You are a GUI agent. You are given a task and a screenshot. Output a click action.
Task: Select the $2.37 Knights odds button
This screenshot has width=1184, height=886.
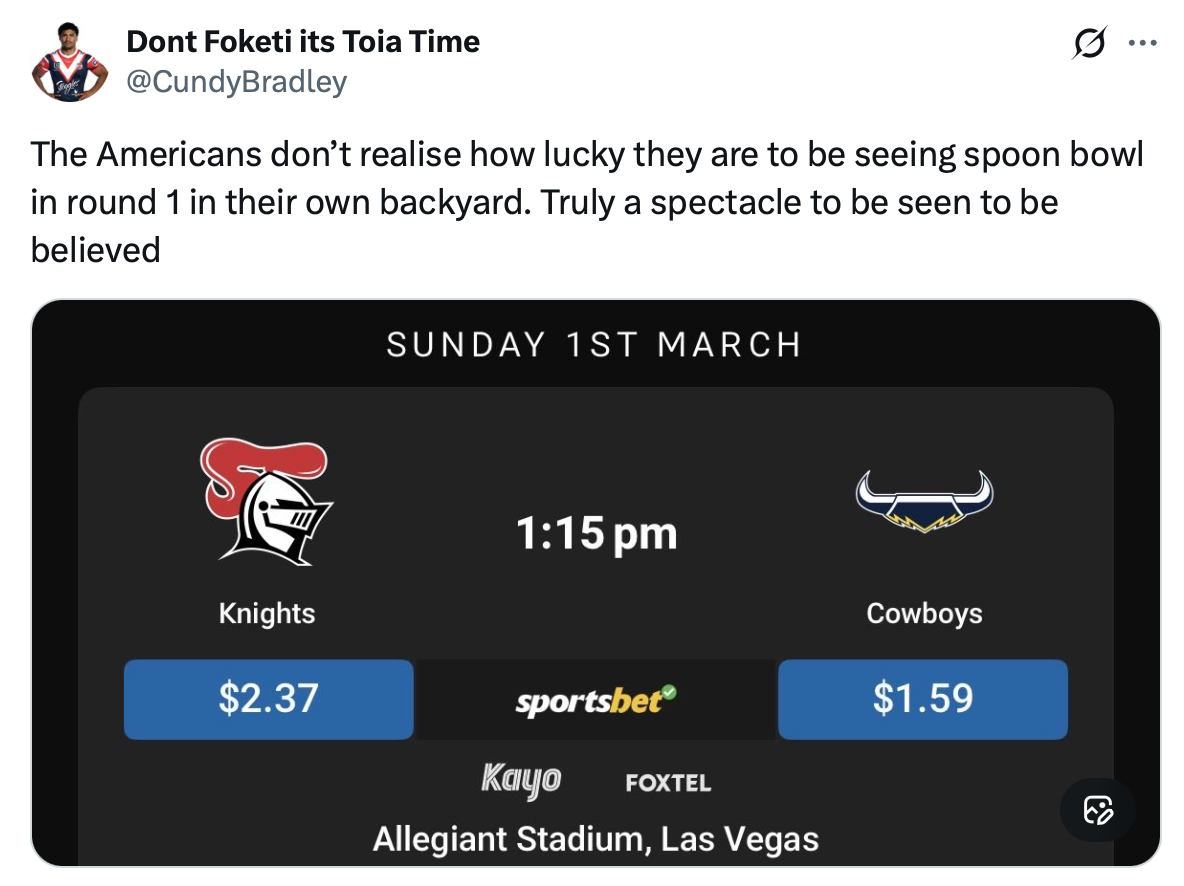(x=268, y=698)
